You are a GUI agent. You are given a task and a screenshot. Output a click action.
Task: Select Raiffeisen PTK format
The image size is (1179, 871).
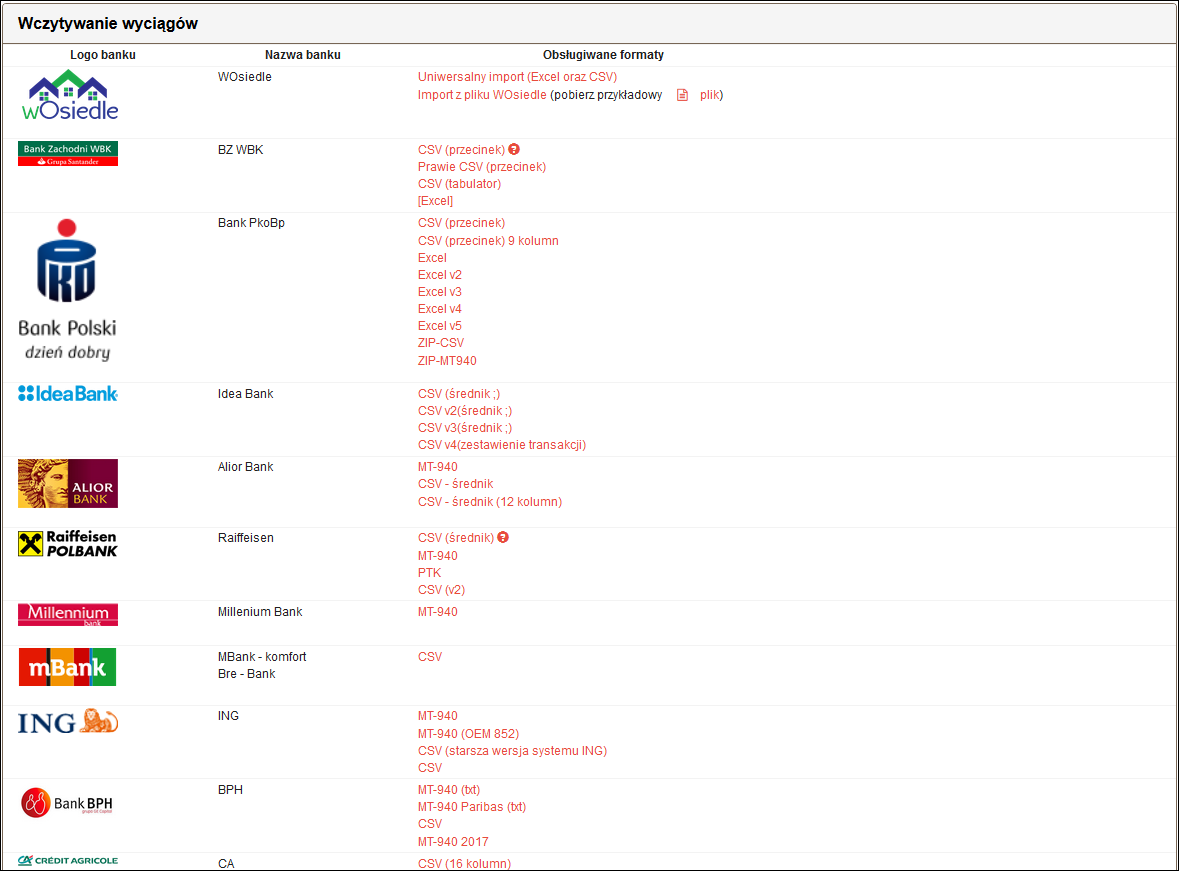(429, 573)
